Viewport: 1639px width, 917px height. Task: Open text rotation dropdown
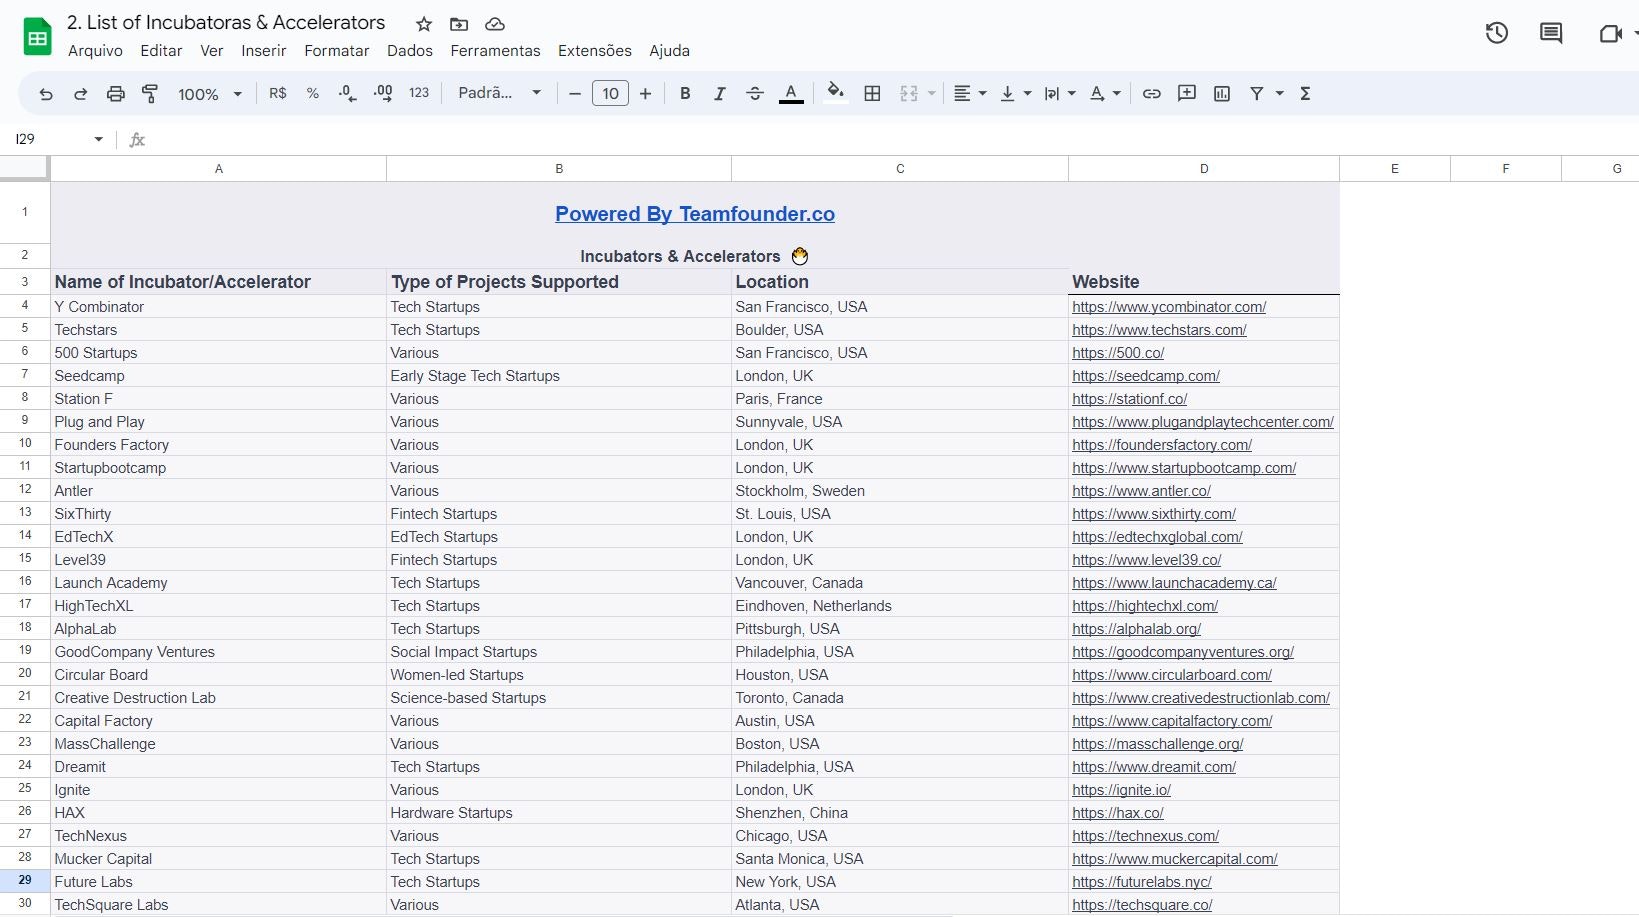tap(1105, 94)
